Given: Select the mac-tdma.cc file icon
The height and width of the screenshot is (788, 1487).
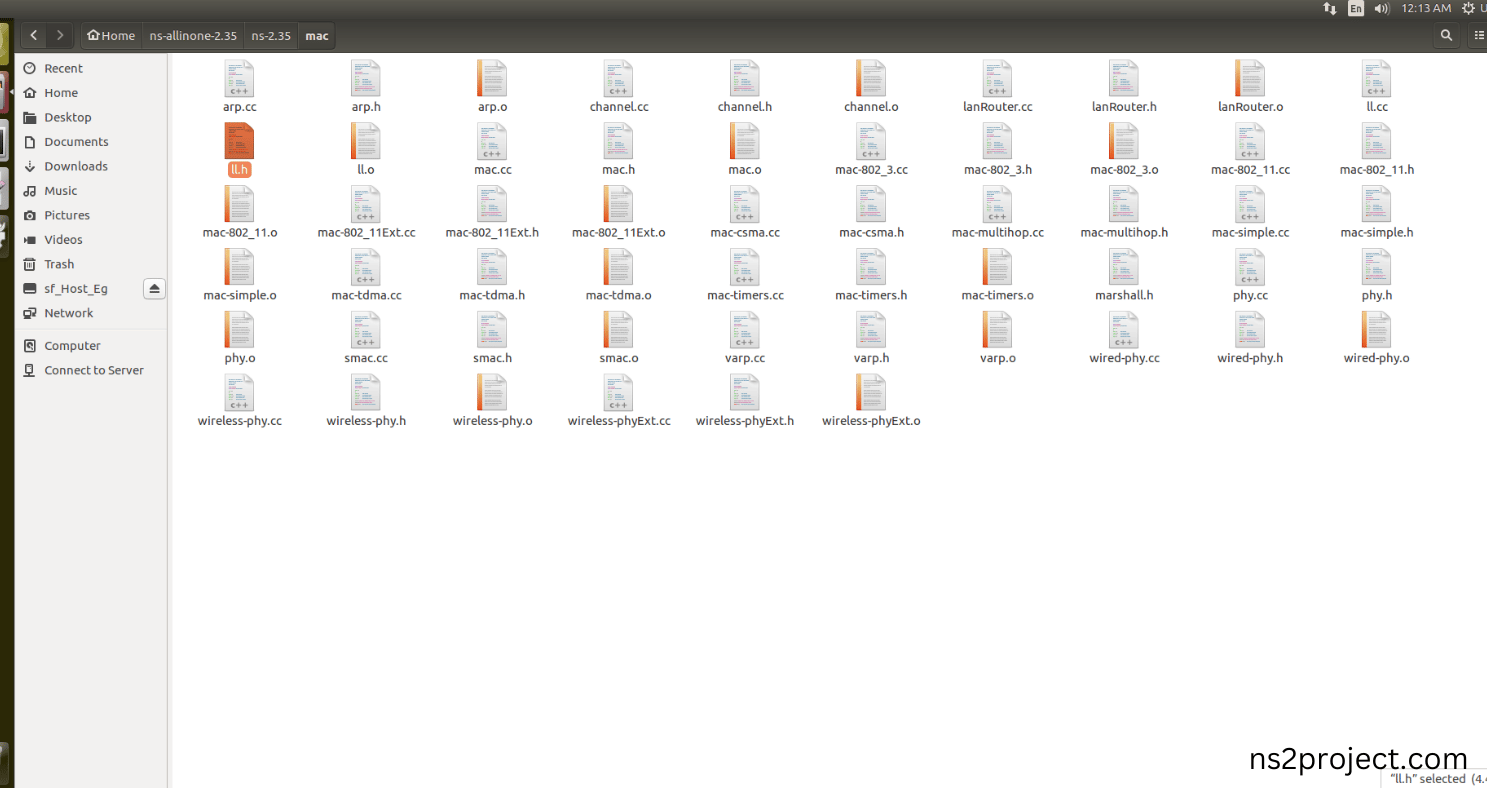Looking at the screenshot, I should (366, 268).
